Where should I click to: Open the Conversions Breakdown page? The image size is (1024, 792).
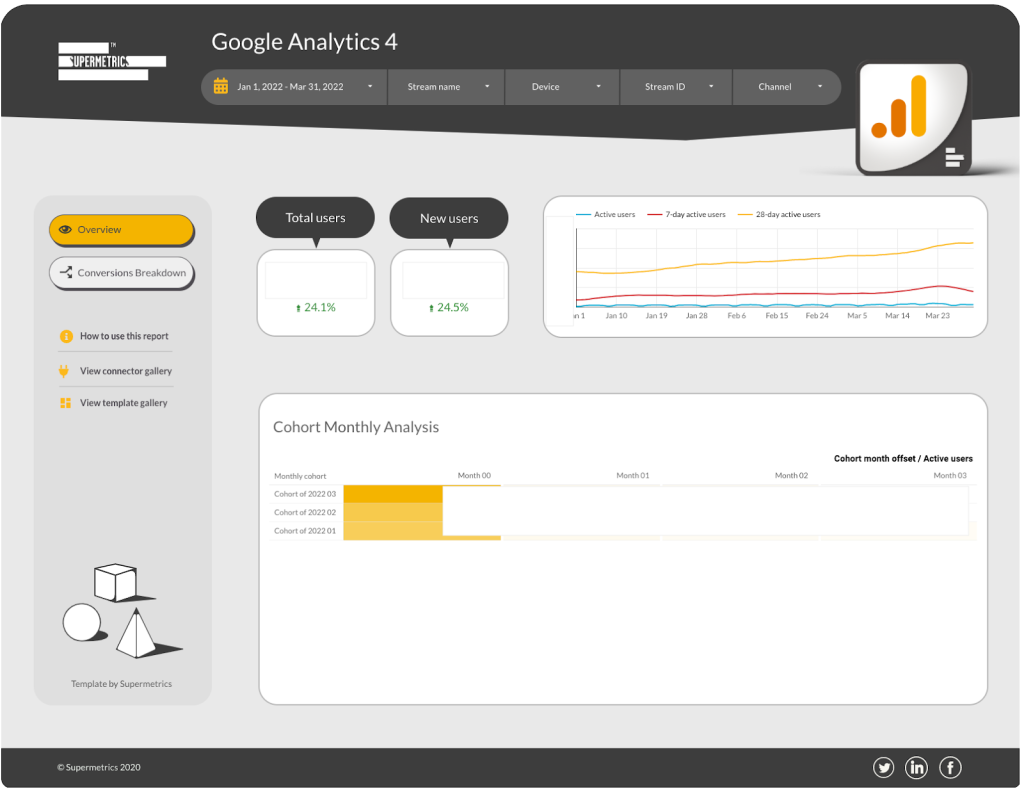(x=121, y=273)
